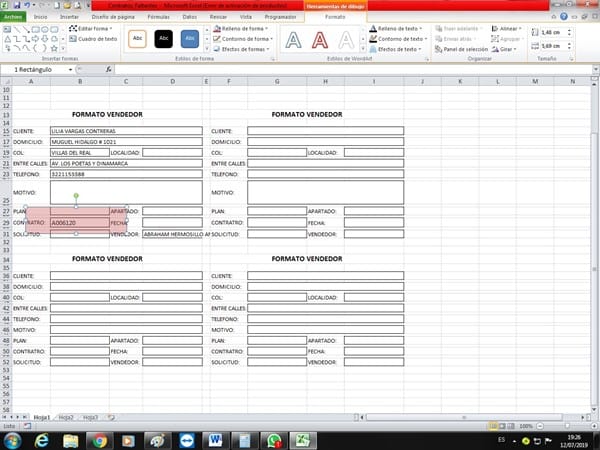Open Tamaño group dialog launcher
Image resolution: width=600 pixels, height=450 pixels.
(x=571, y=59)
